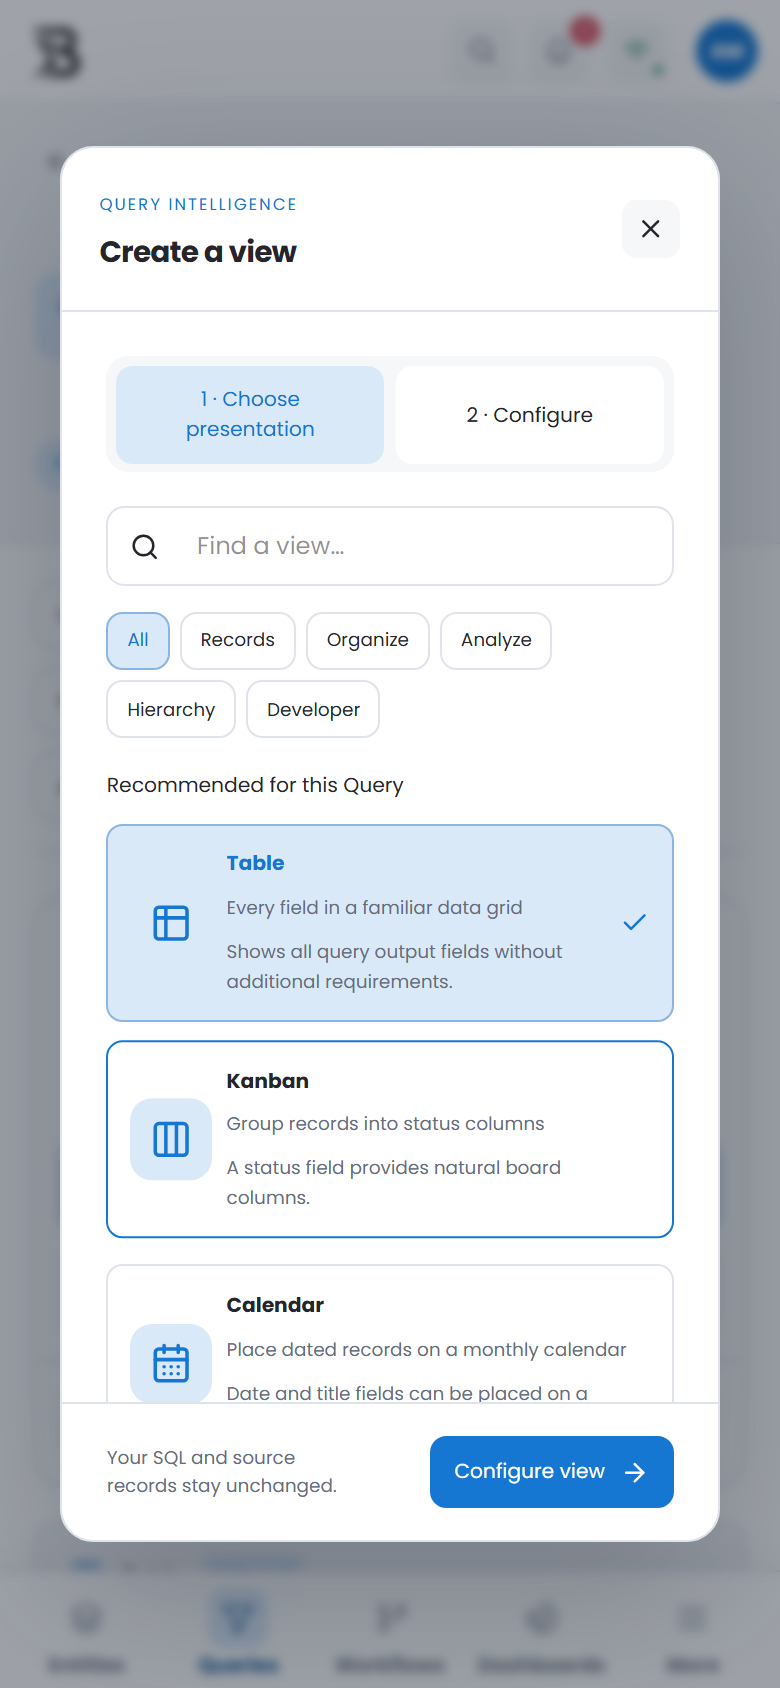Filter views by Developer
This screenshot has width=780, height=1688.
point(313,709)
